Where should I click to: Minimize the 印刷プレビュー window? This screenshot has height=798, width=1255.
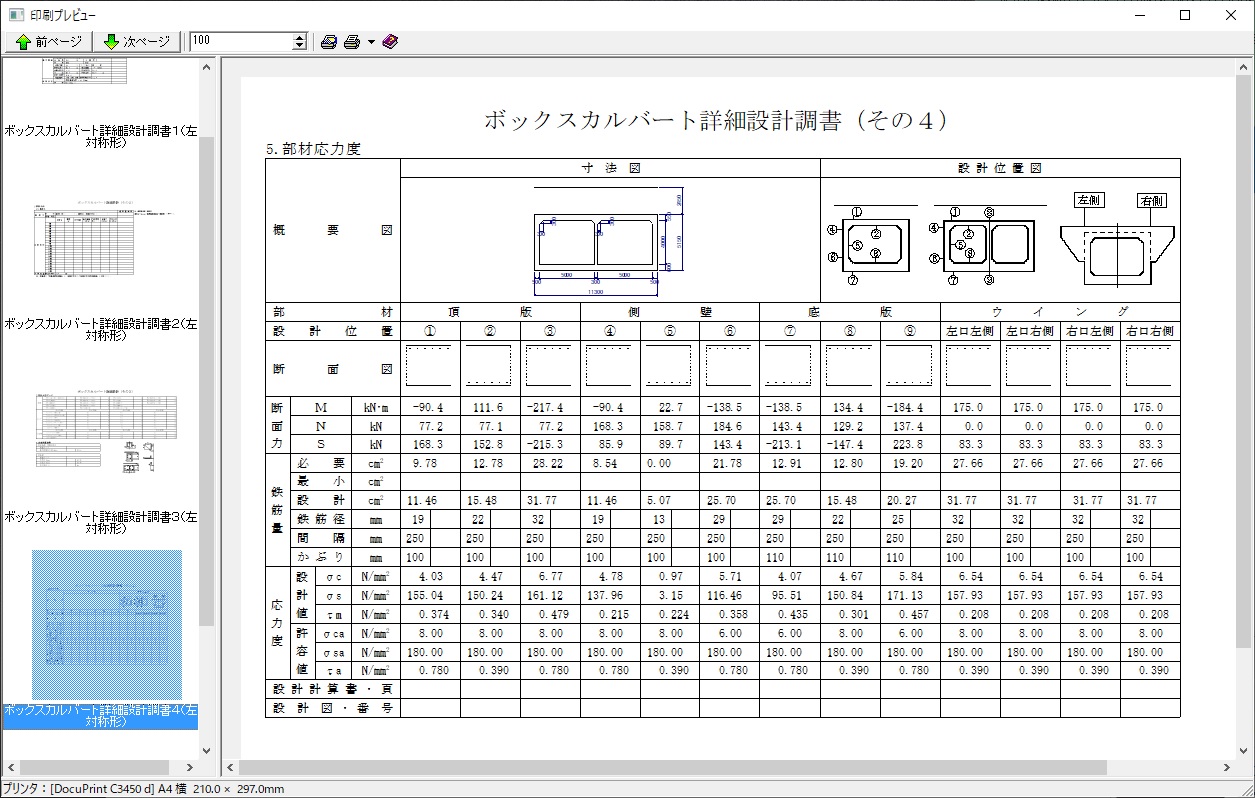point(1139,15)
